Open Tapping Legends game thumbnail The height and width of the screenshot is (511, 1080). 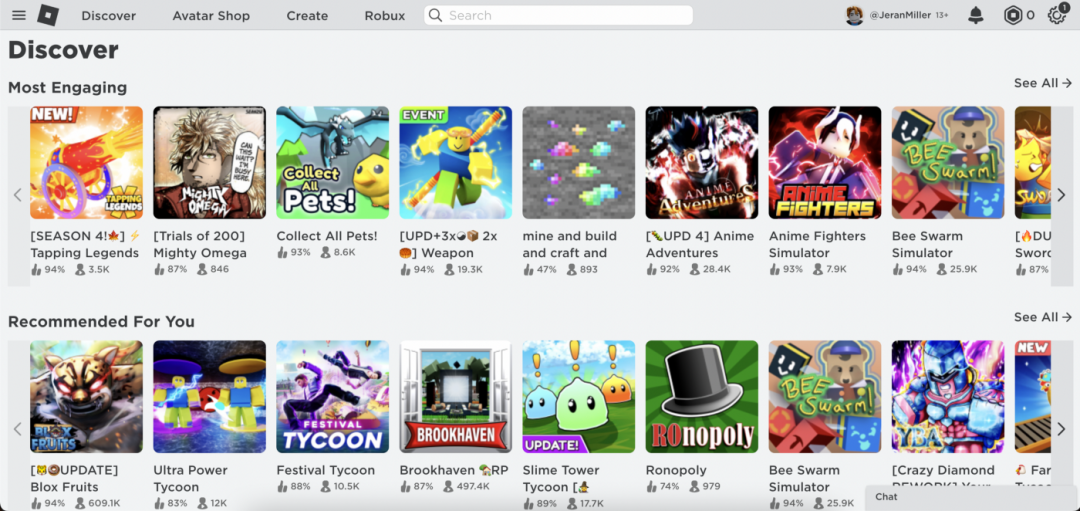coord(87,163)
